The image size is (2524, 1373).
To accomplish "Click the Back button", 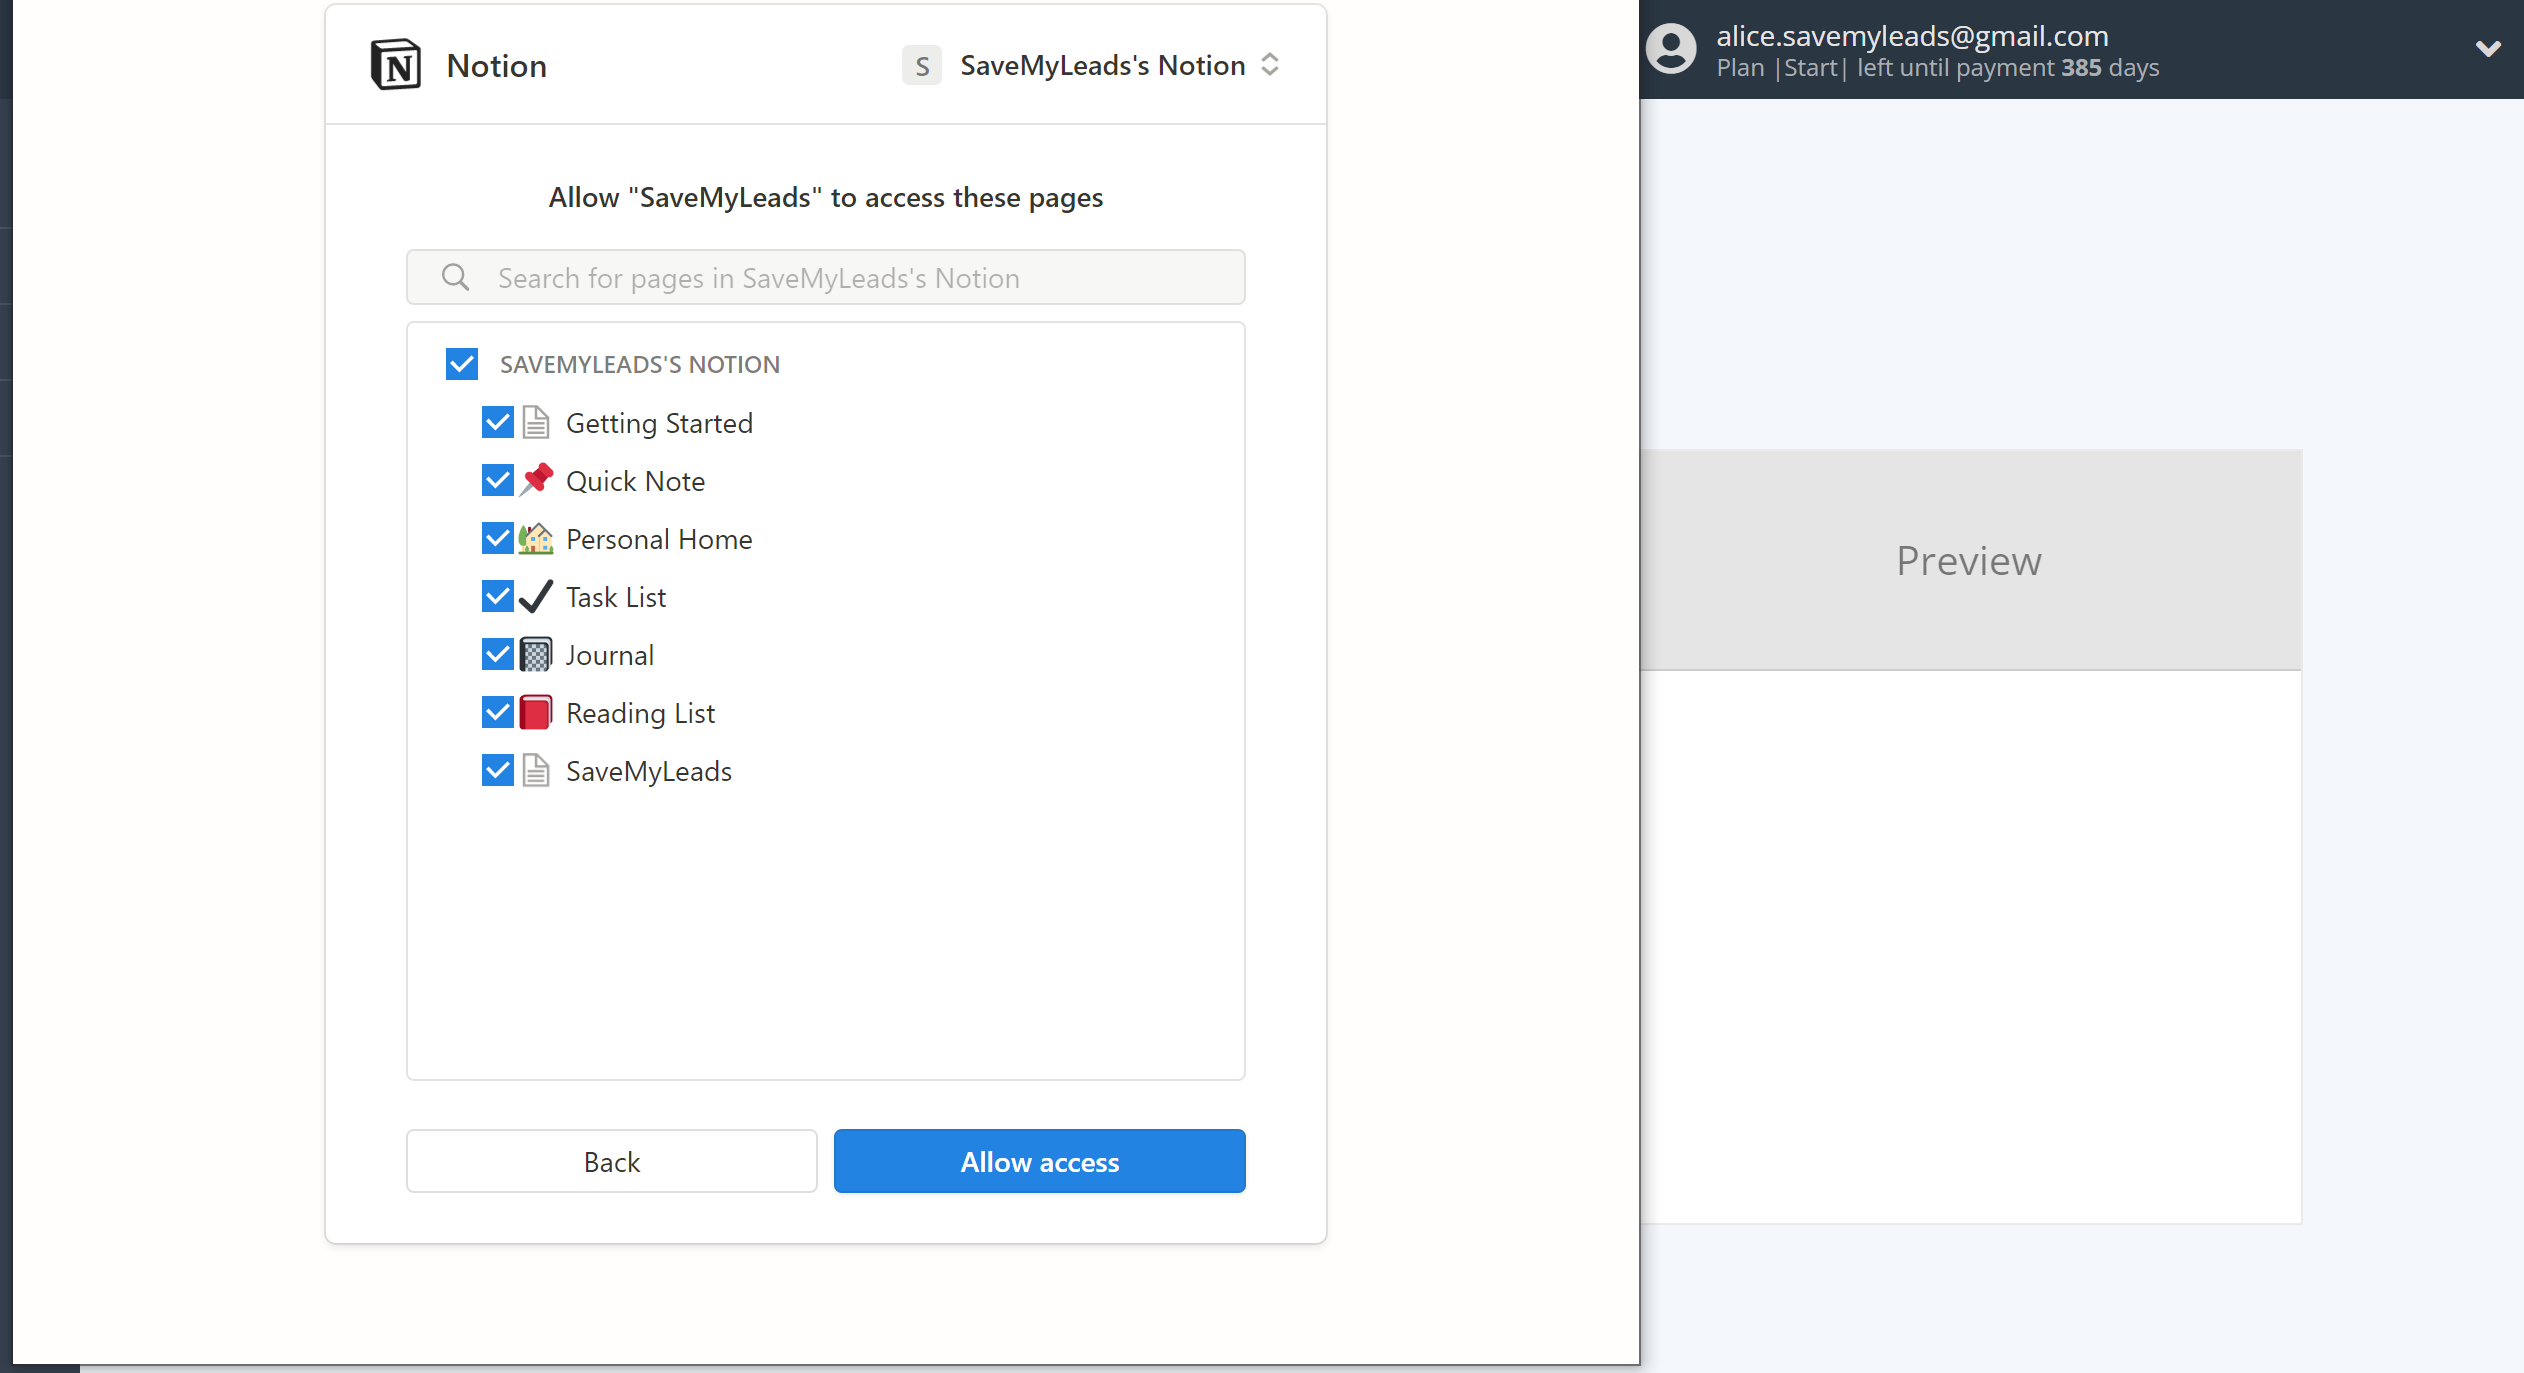I will coord(612,1161).
